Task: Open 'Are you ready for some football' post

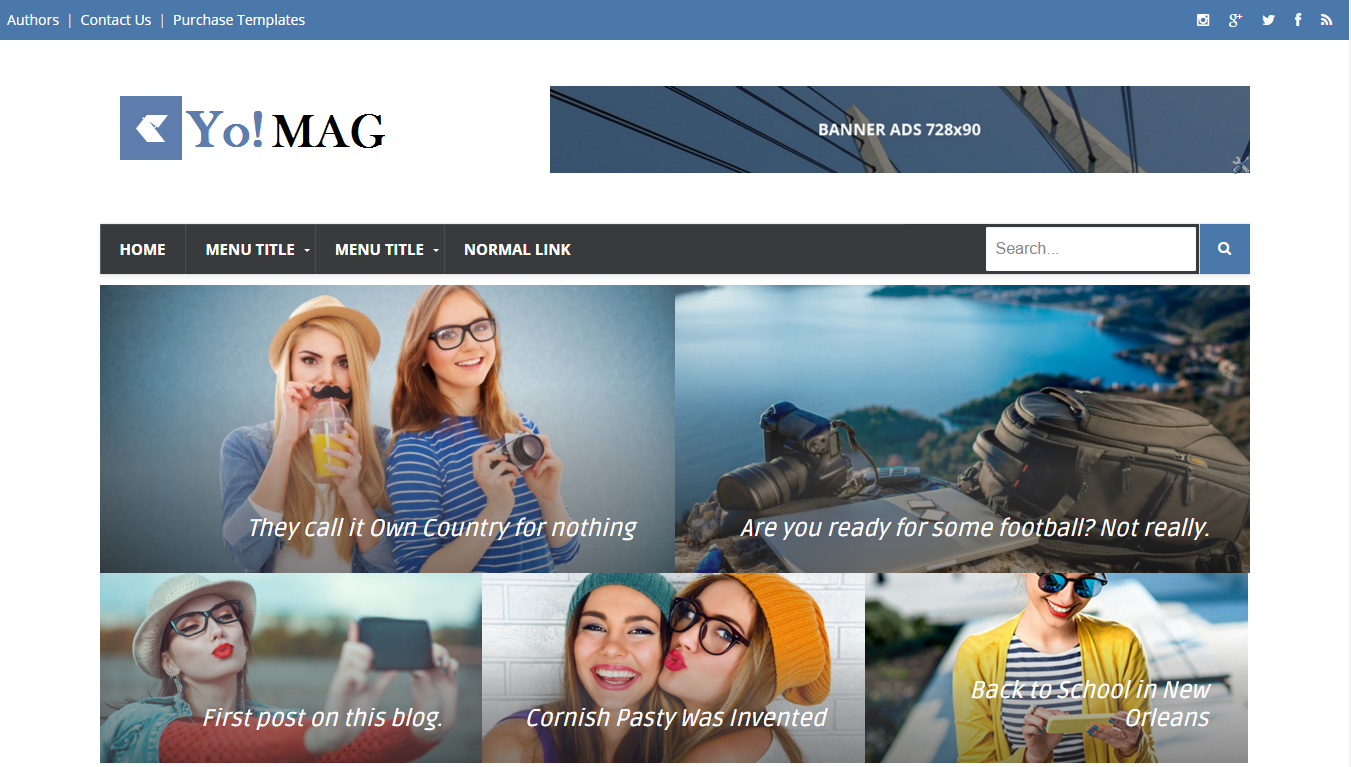Action: [x=975, y=527]
